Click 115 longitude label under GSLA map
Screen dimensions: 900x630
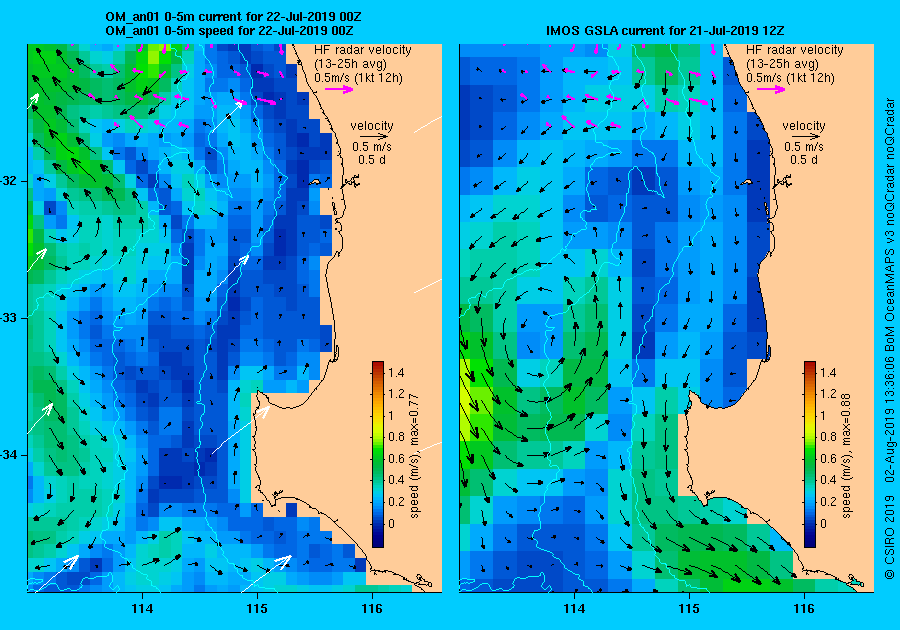[x=689, y=608]
